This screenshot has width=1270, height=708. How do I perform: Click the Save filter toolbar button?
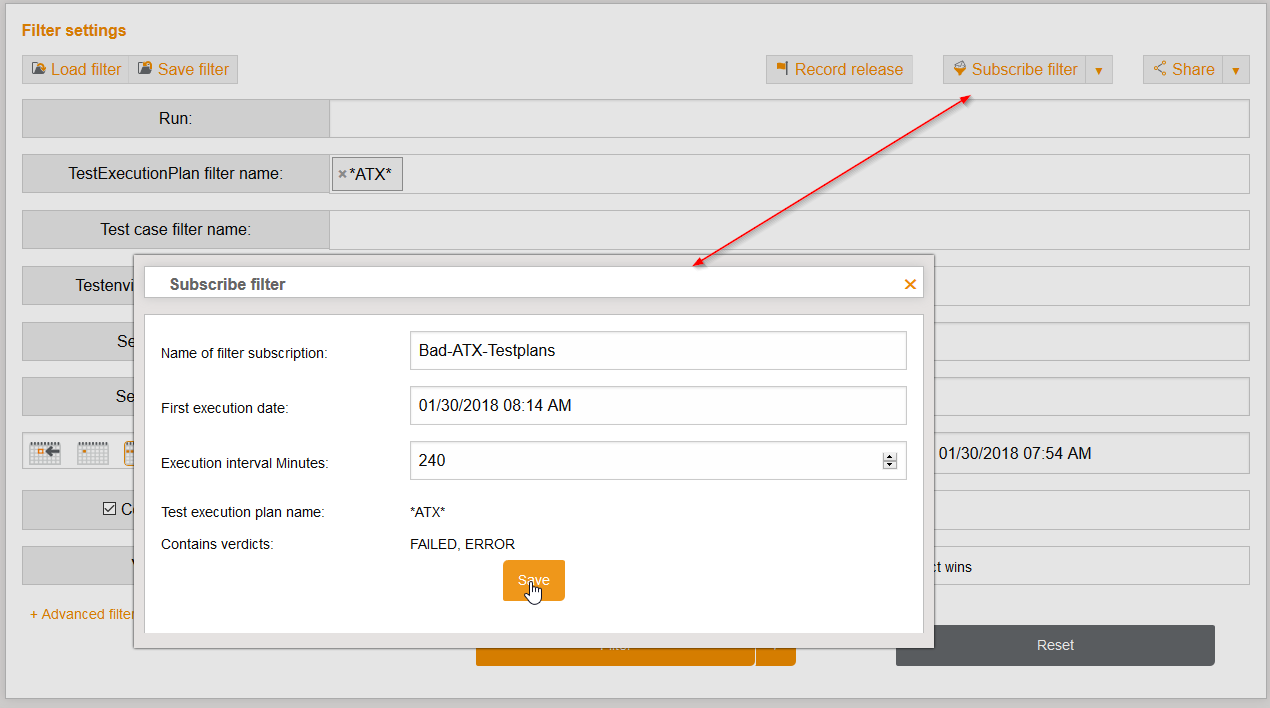click(x=183, y=69)
